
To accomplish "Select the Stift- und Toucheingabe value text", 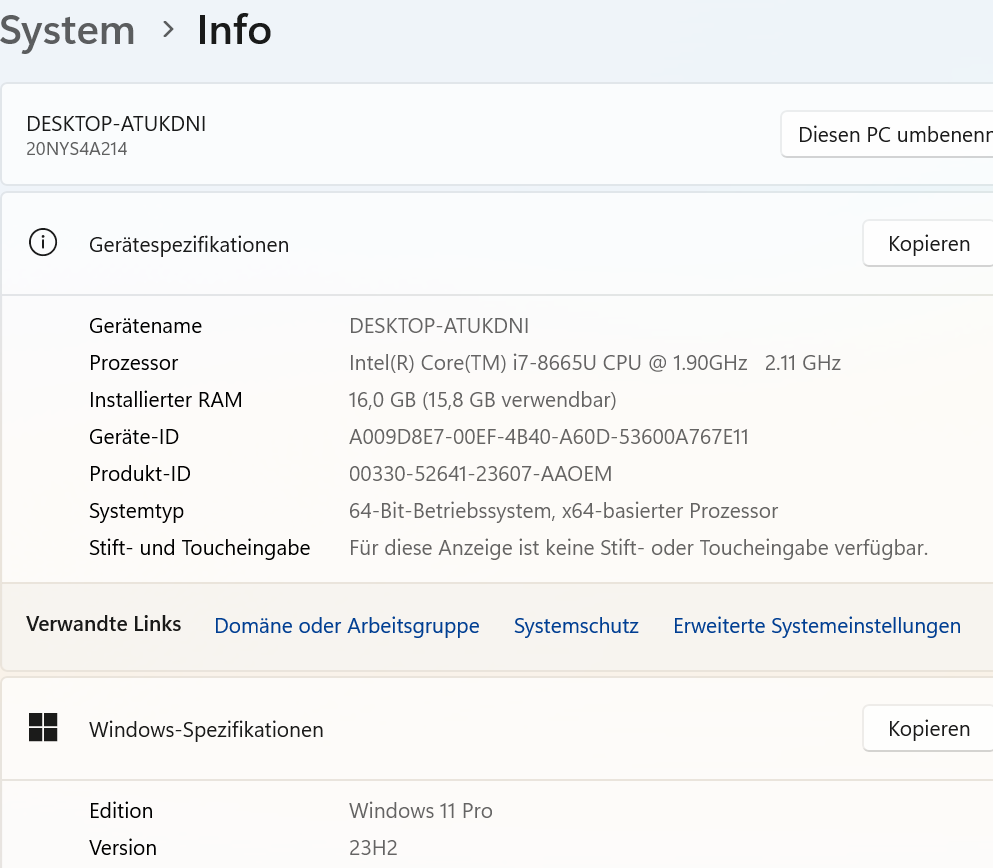I will coord(638,548).
